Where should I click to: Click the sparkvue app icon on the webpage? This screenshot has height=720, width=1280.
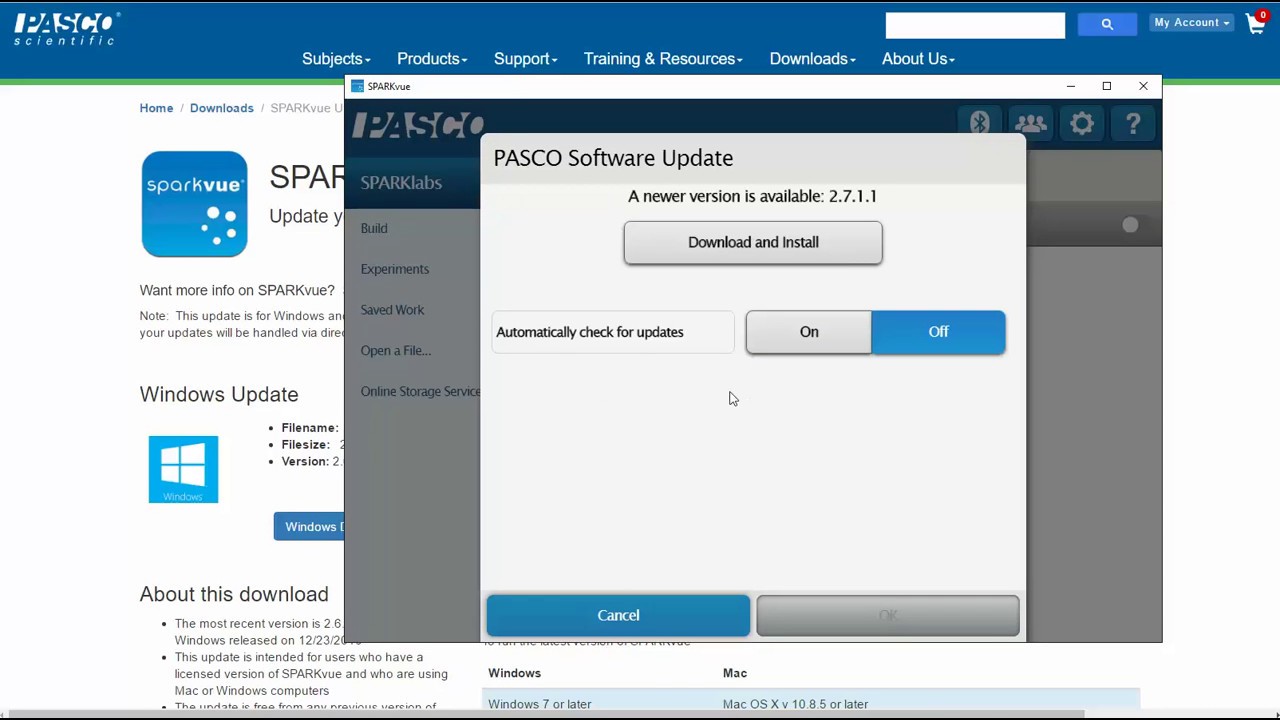194,204
